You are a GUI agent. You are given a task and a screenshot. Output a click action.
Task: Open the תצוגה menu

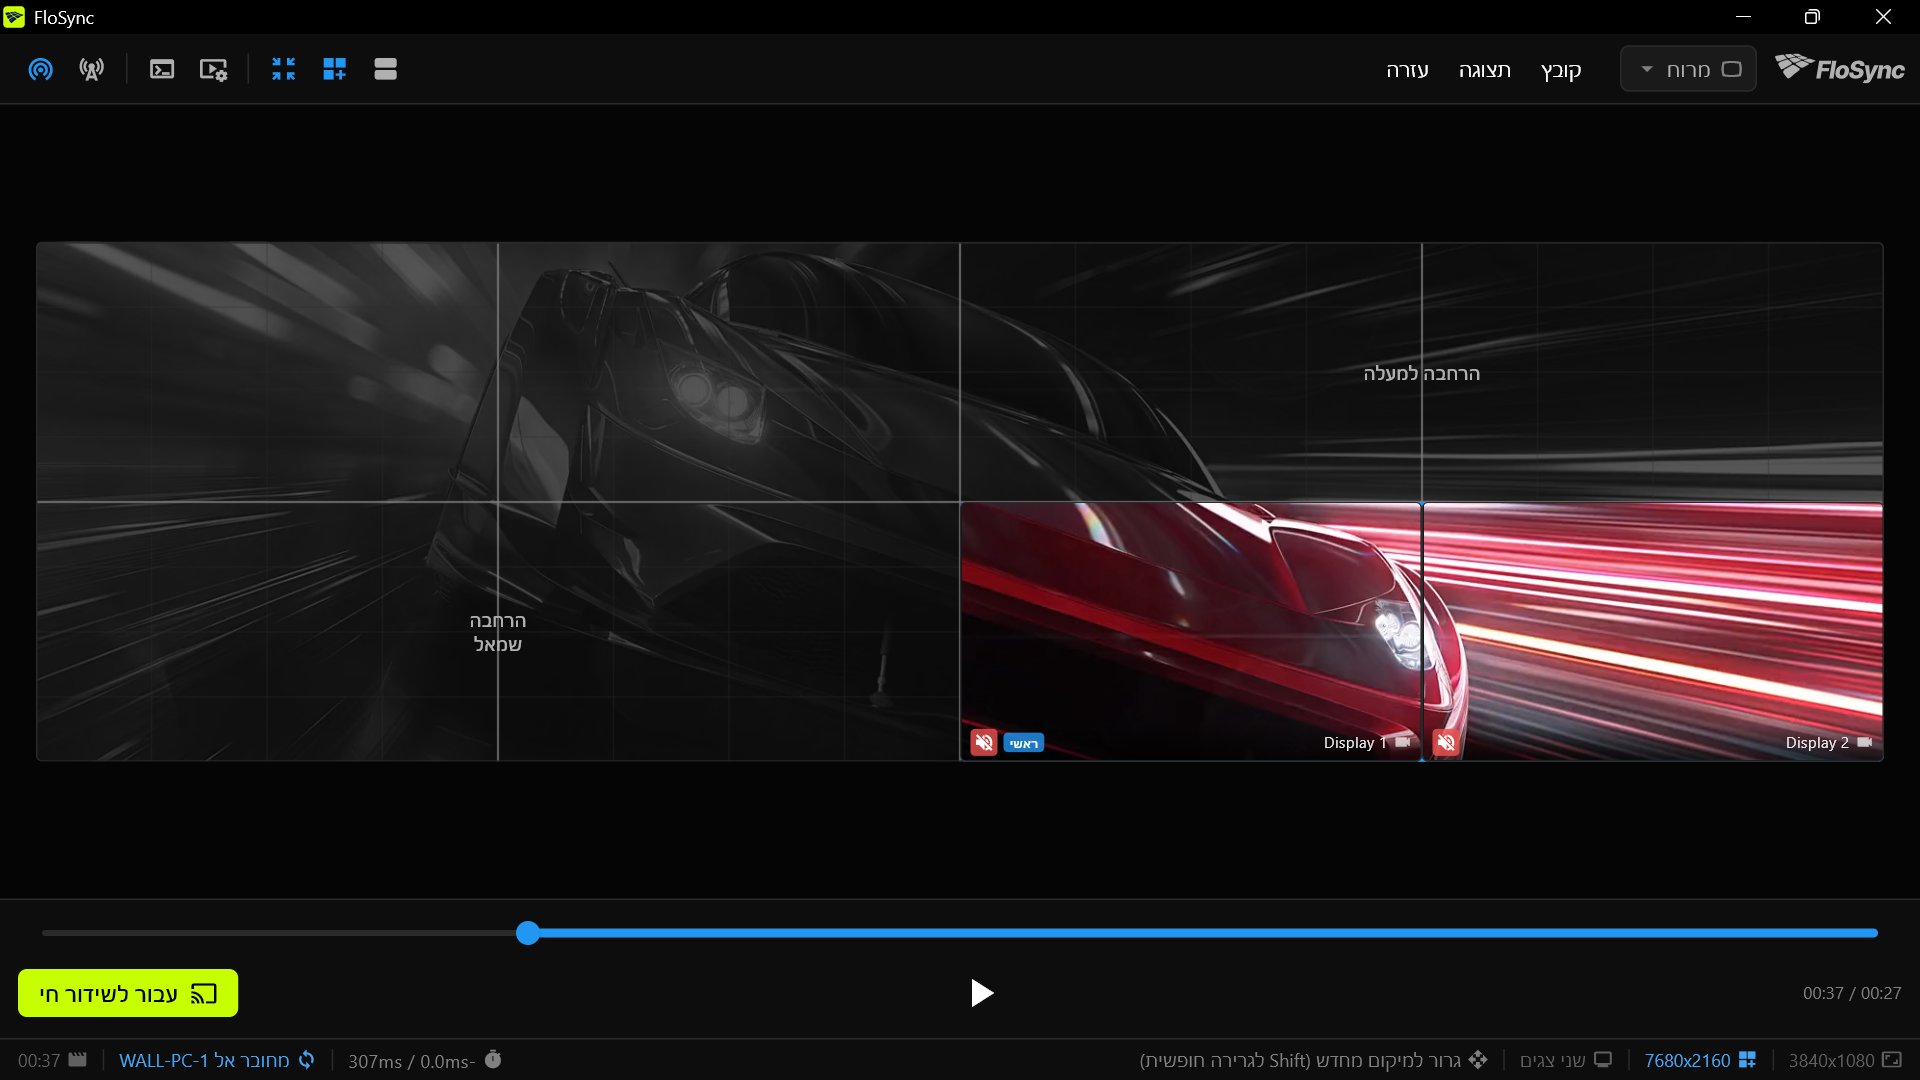click(x=1485, y=70)
